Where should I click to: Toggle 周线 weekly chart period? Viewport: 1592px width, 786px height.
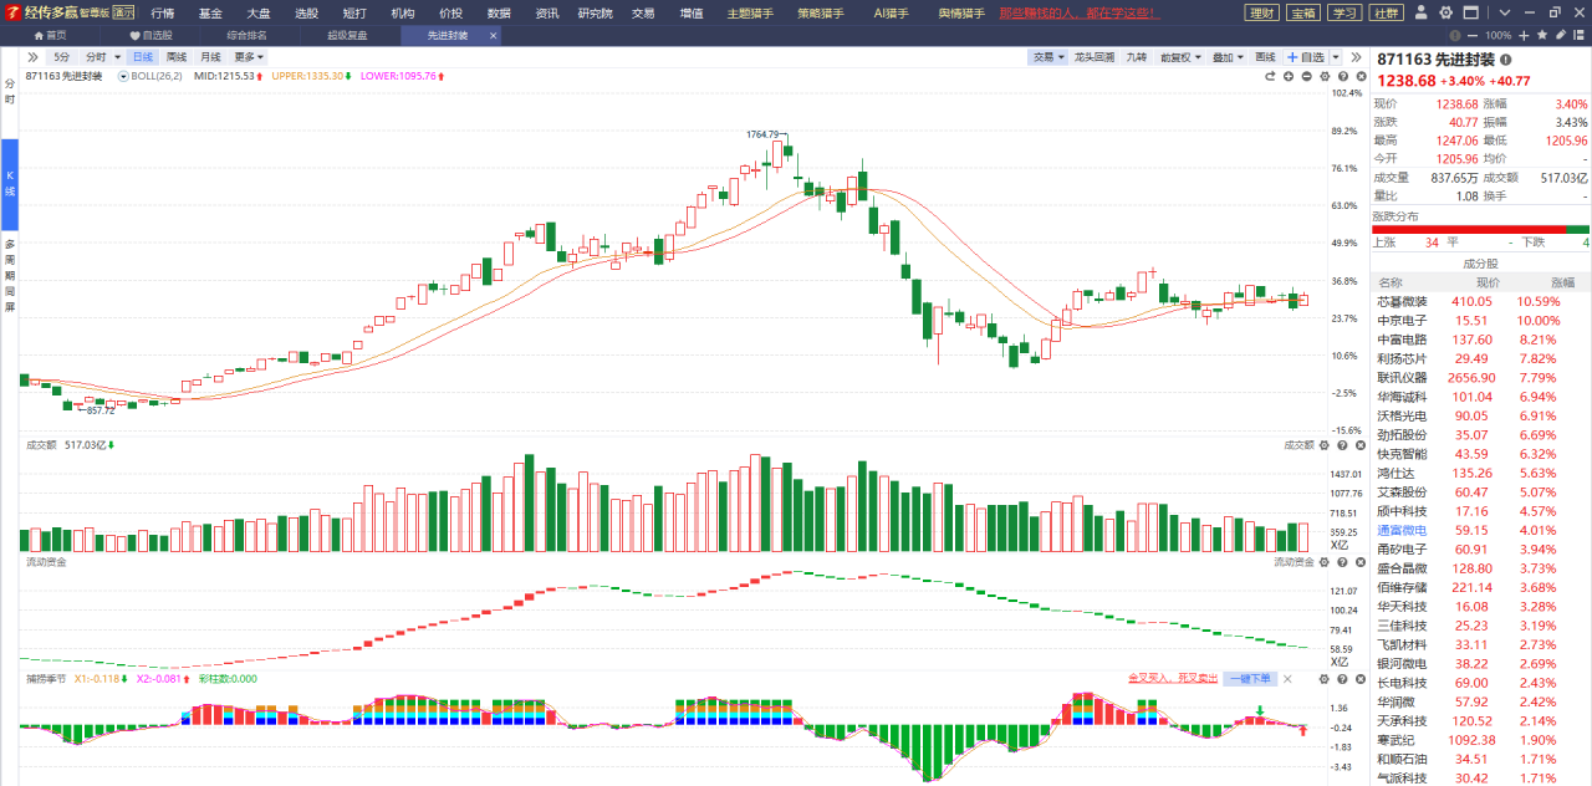[x=177, y=57]
